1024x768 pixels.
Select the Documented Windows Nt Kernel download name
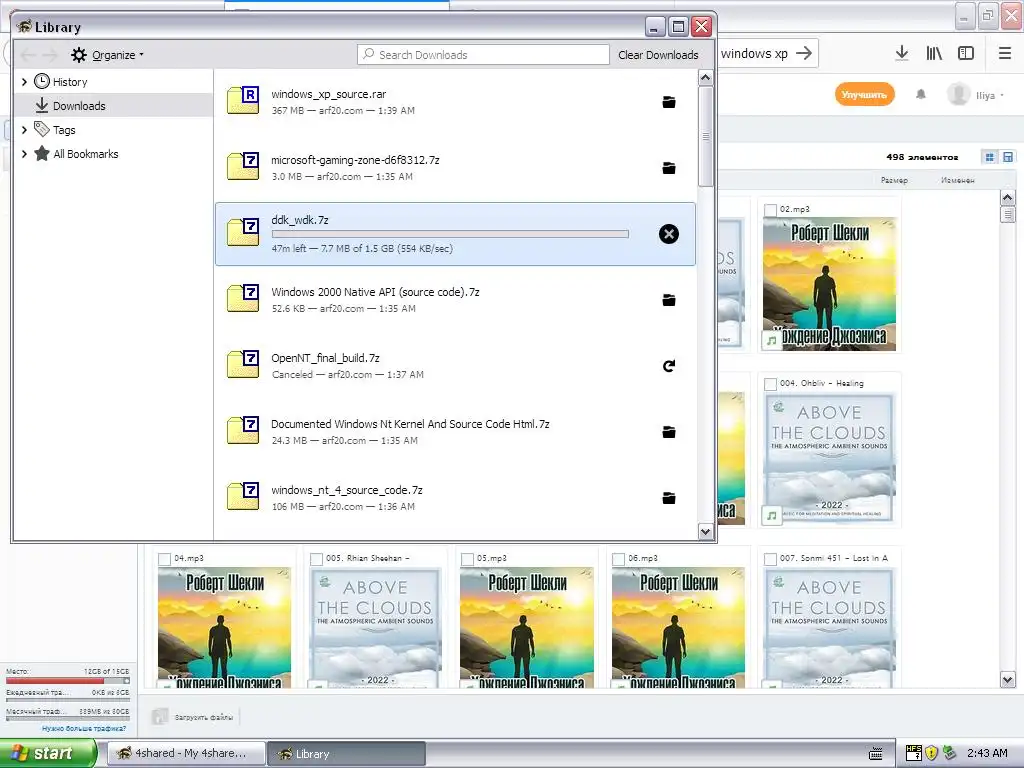coord(410,424)
